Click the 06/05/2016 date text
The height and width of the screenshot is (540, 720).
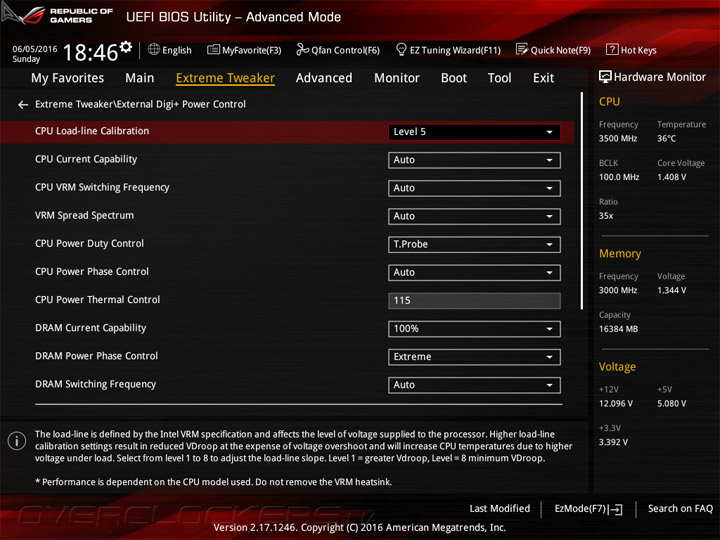(x=35, y=49)
